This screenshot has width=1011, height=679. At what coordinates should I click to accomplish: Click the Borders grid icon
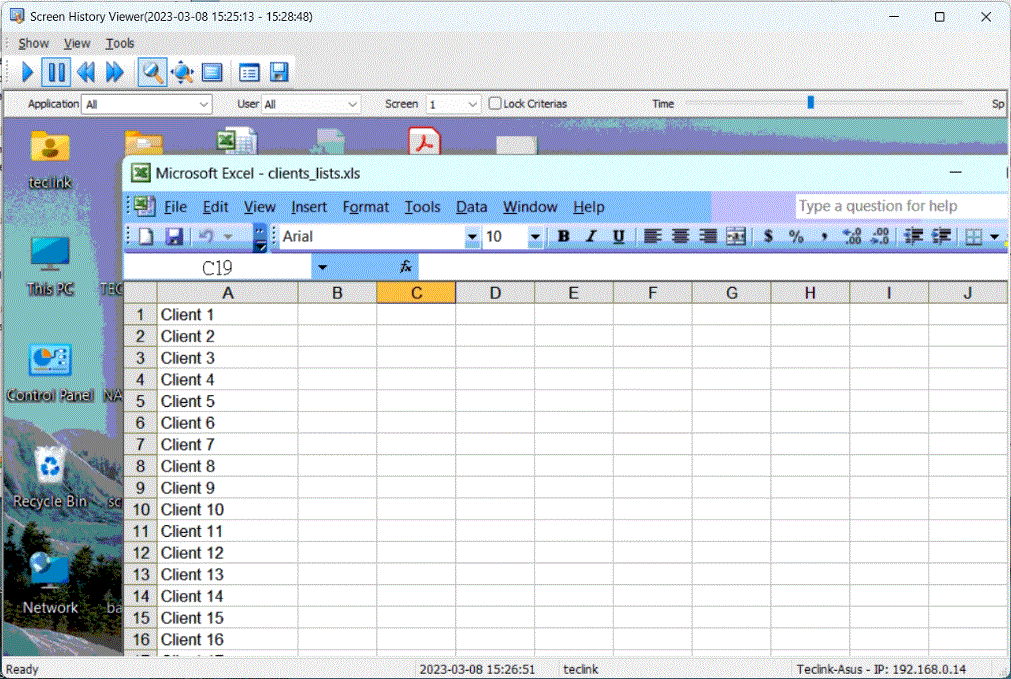[x=974, y=237]
